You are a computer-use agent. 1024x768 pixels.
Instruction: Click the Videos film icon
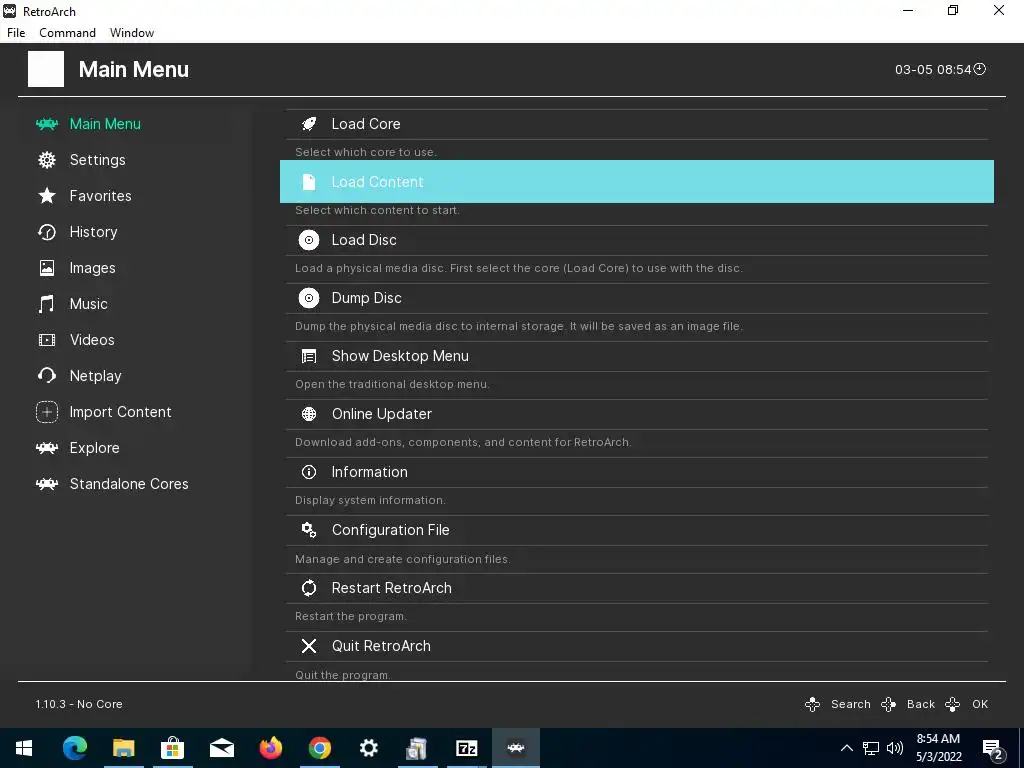click(x=47, y=340)
